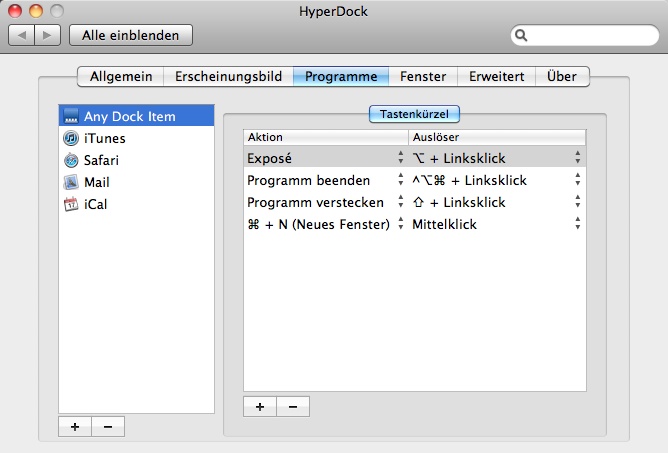This screenshot has height=453, width=668.
Task: Click the iTunes app icon
Action: pyautogui.click(x=71, y=138)
